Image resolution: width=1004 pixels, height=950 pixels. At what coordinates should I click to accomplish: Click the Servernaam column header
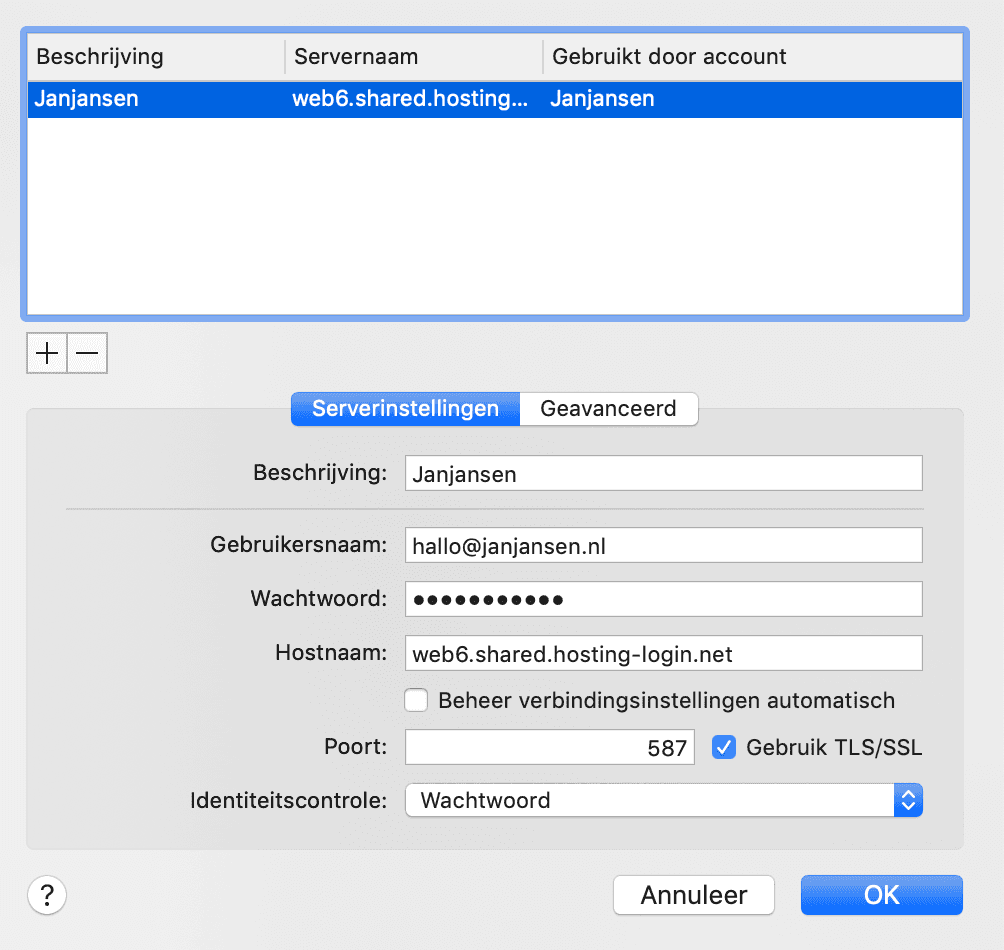[413, 56]
